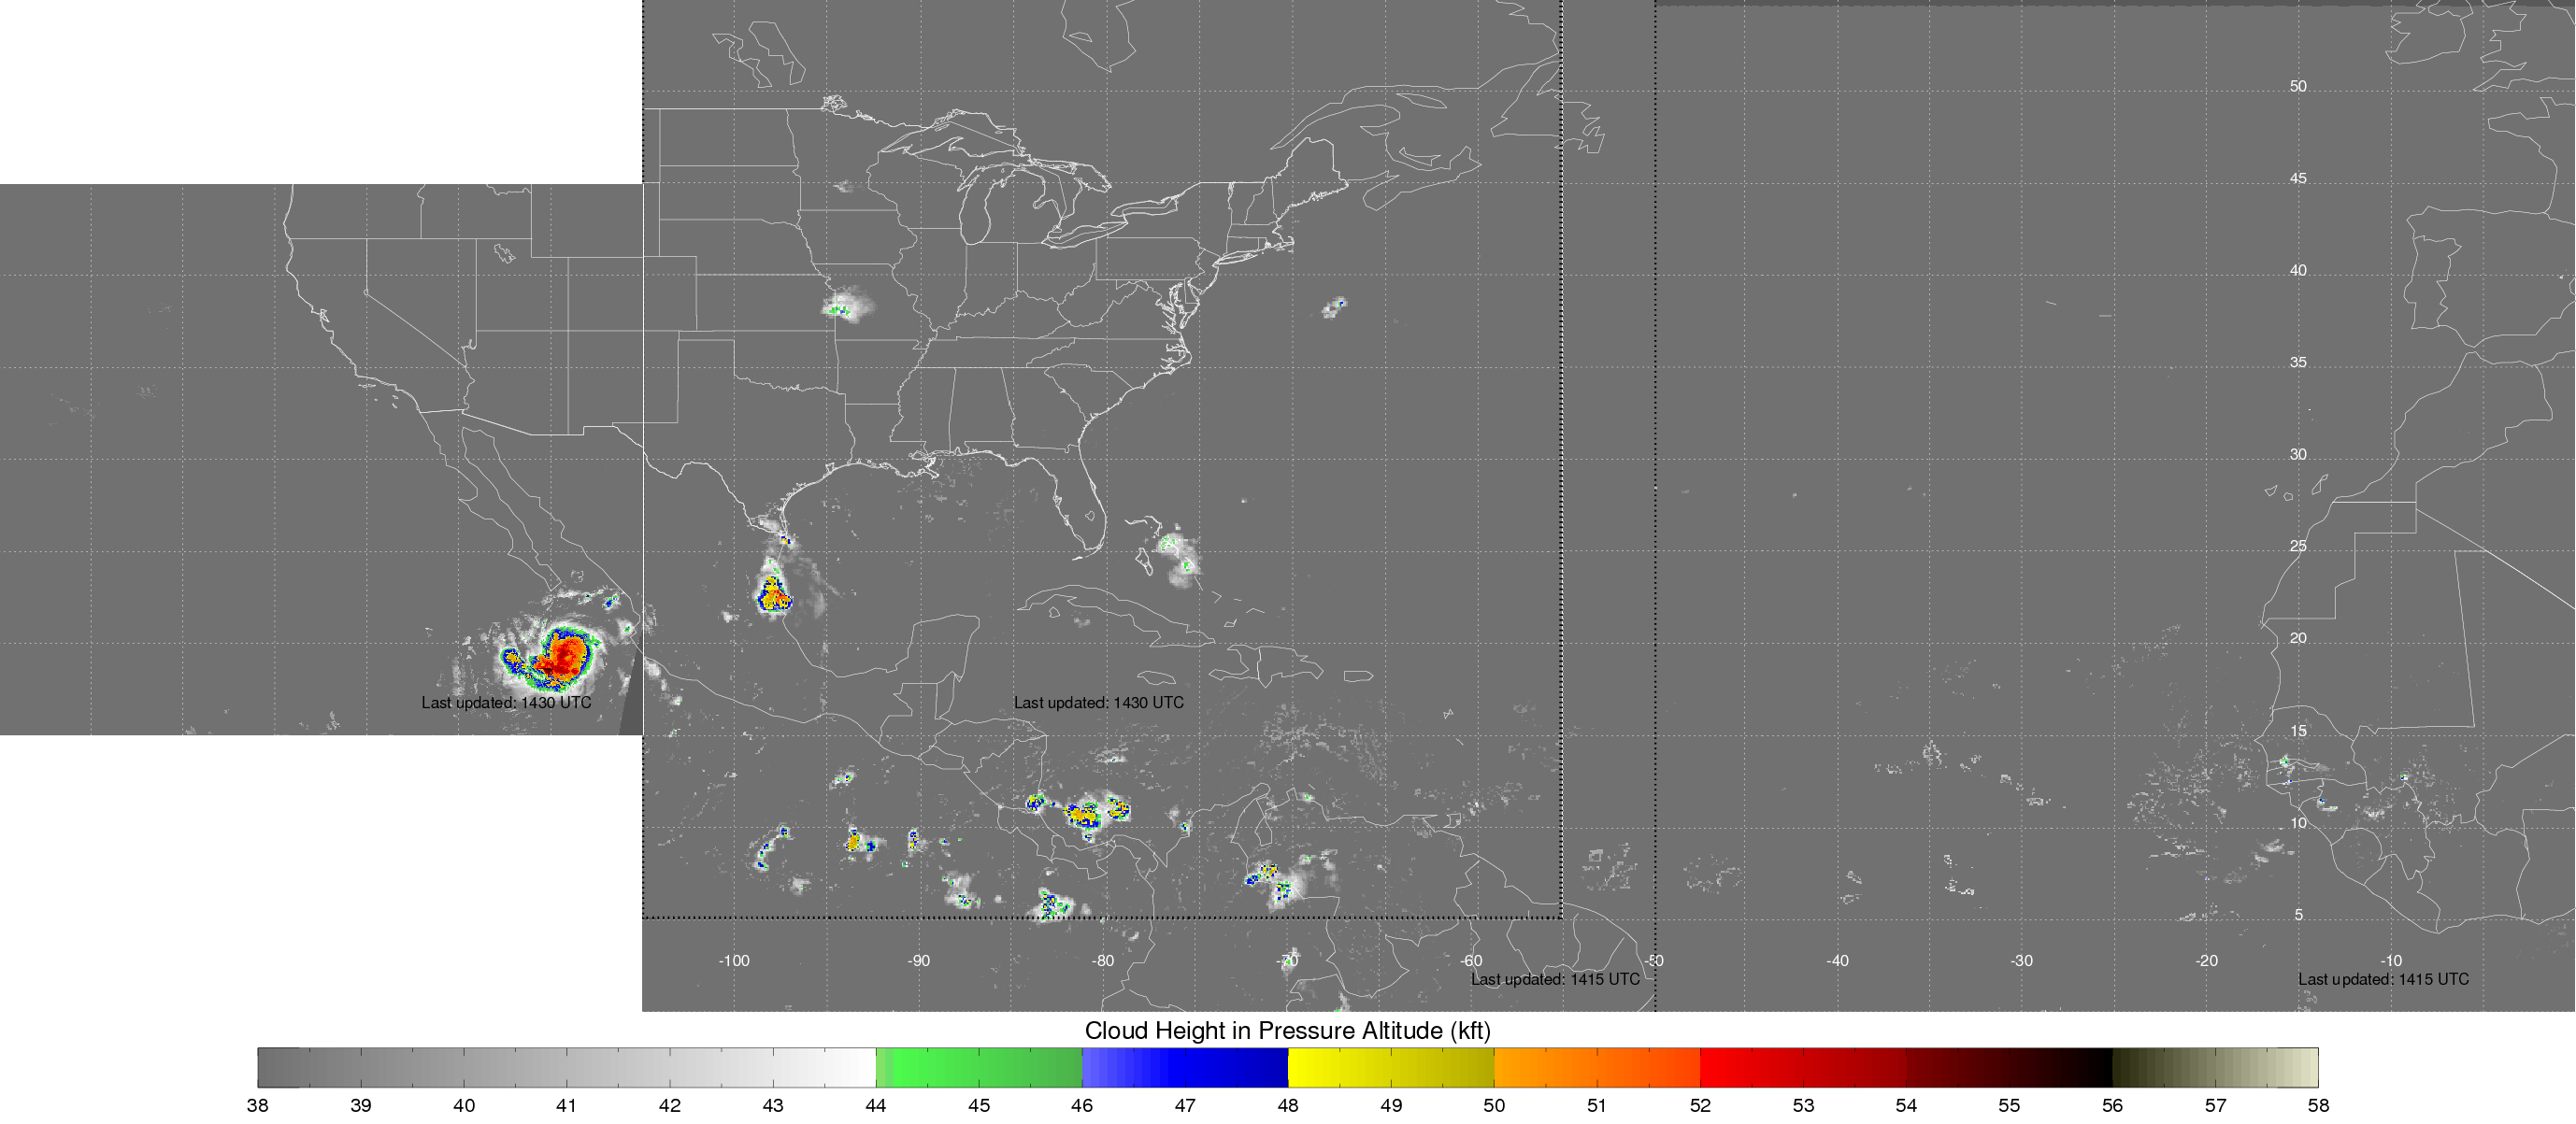Click 'Last updated: 1430 UTC' near Cuba

coord(1098,702)
